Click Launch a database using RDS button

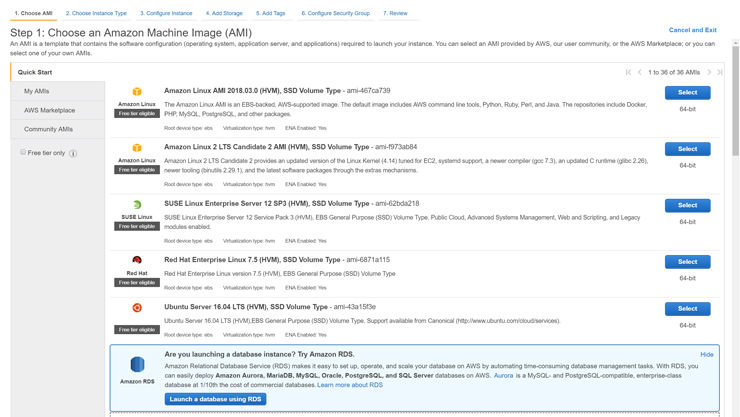215,399
